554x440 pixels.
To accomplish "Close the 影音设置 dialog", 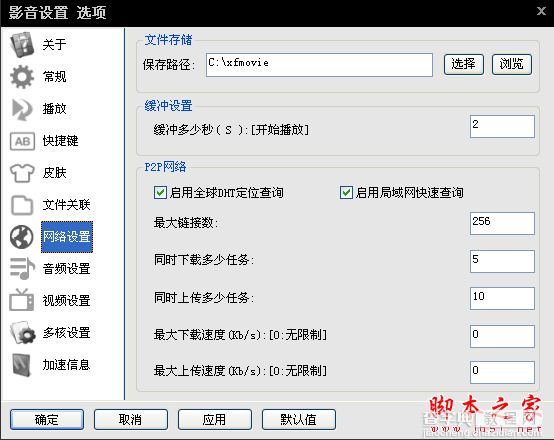I will pos(541,11).
